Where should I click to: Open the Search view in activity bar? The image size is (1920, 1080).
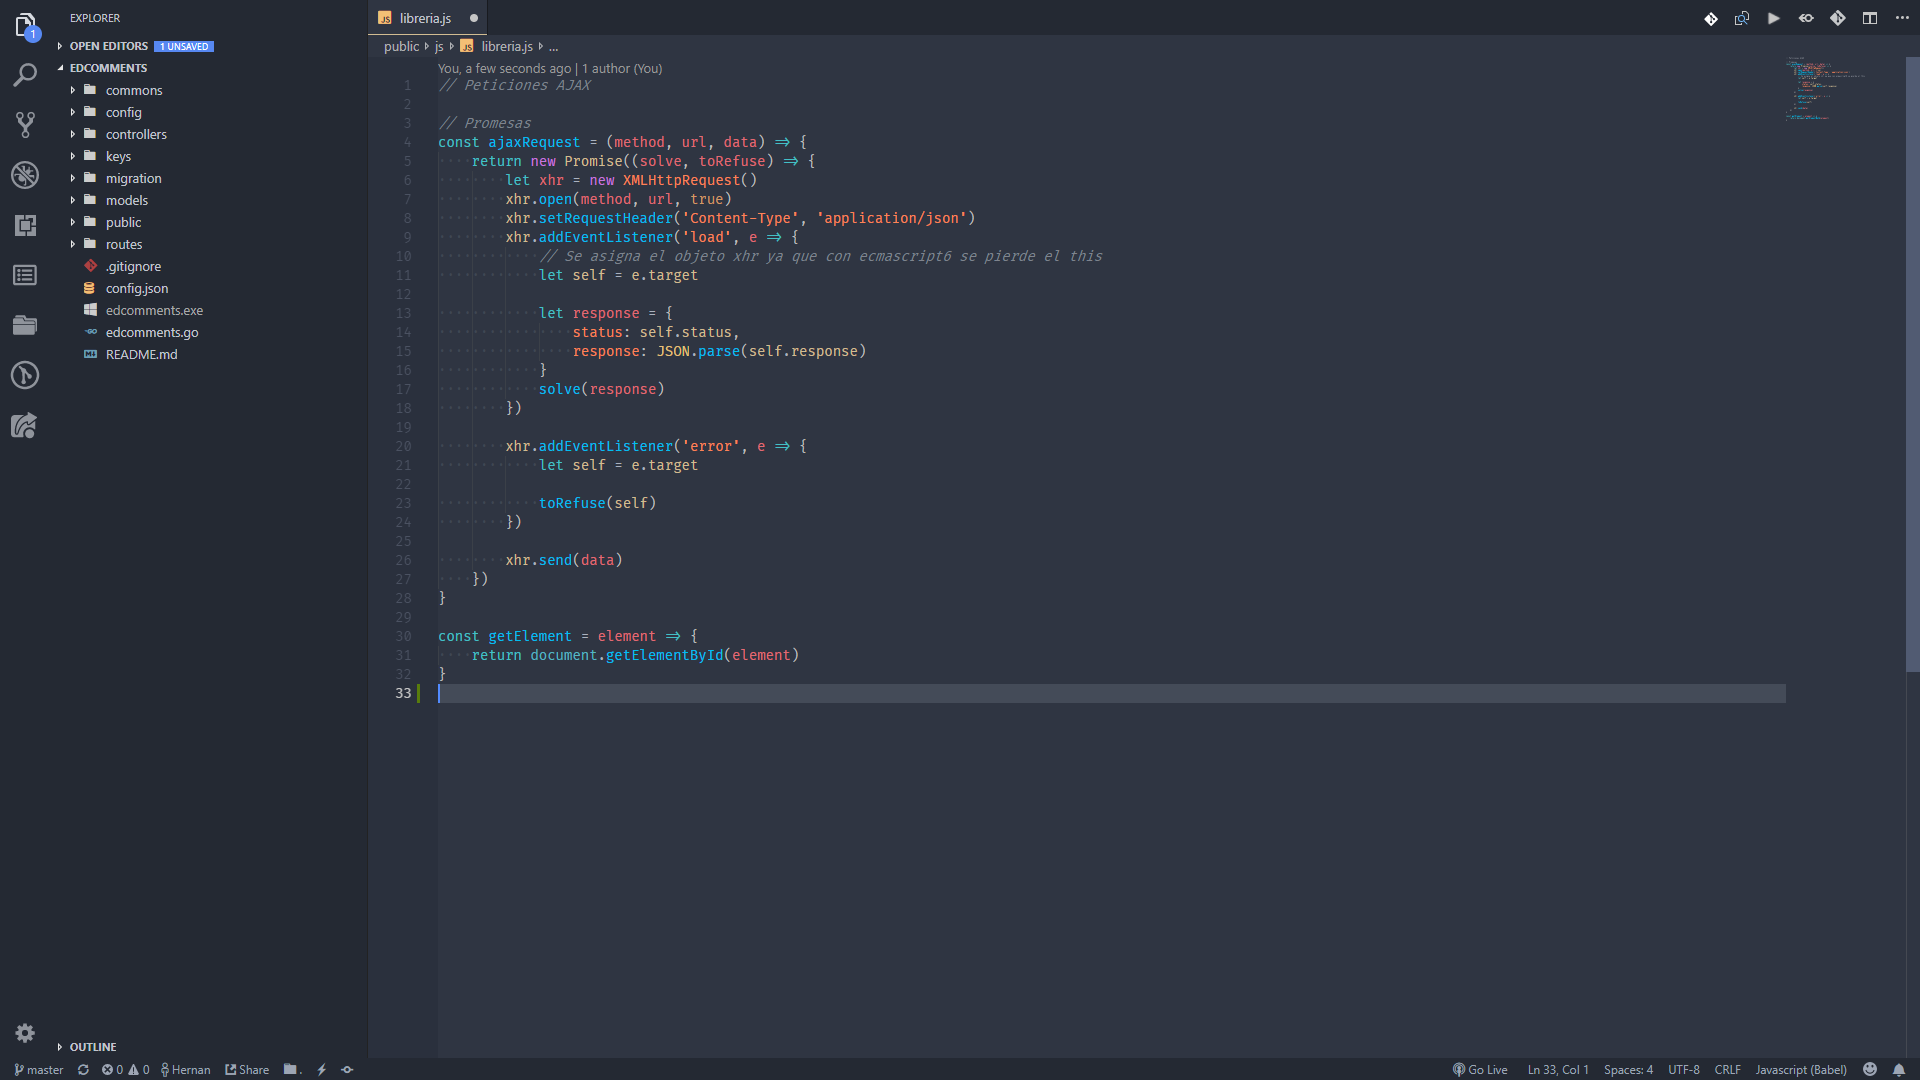(25, 75)
